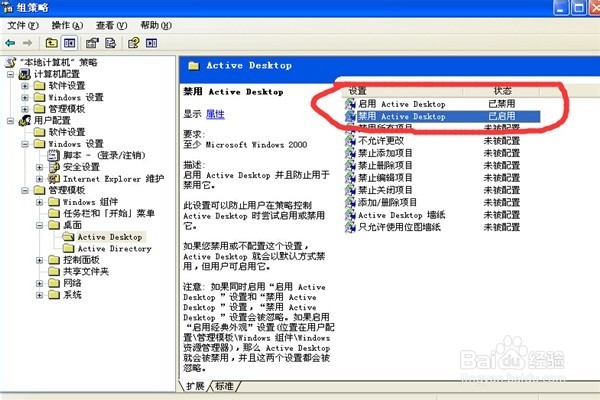Click the policy icon beside 启用 Active Desktop
This screenshot has height=400, width=600.
coord(350,104)
